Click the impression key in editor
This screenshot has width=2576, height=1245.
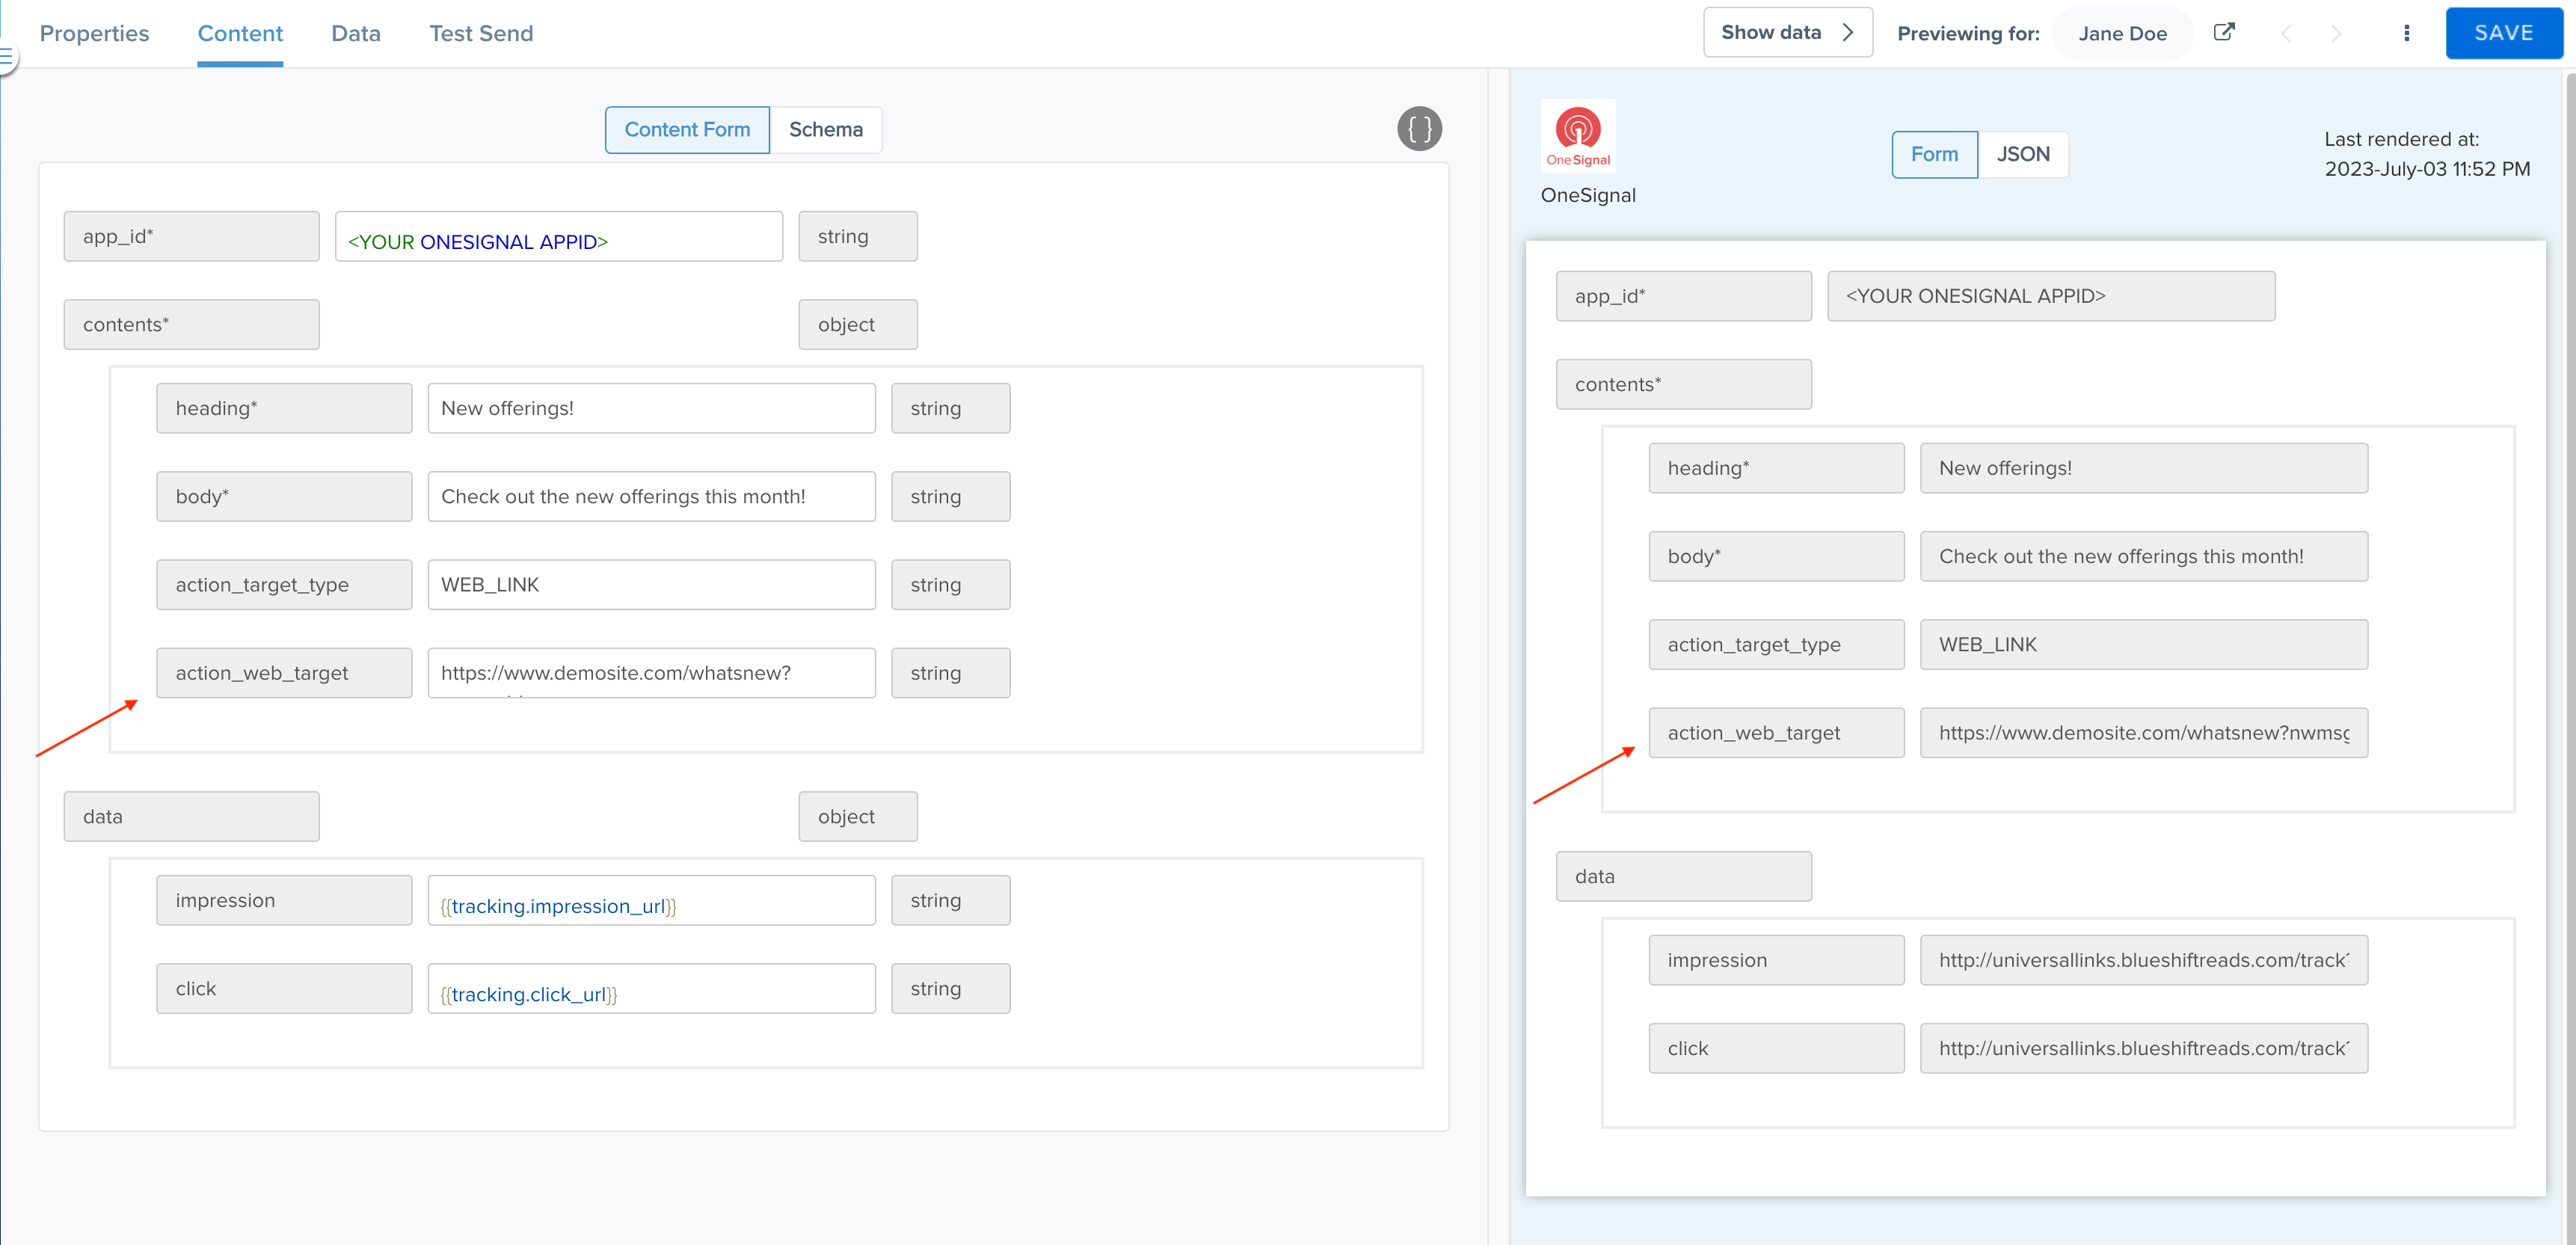[x=284, y=900]
